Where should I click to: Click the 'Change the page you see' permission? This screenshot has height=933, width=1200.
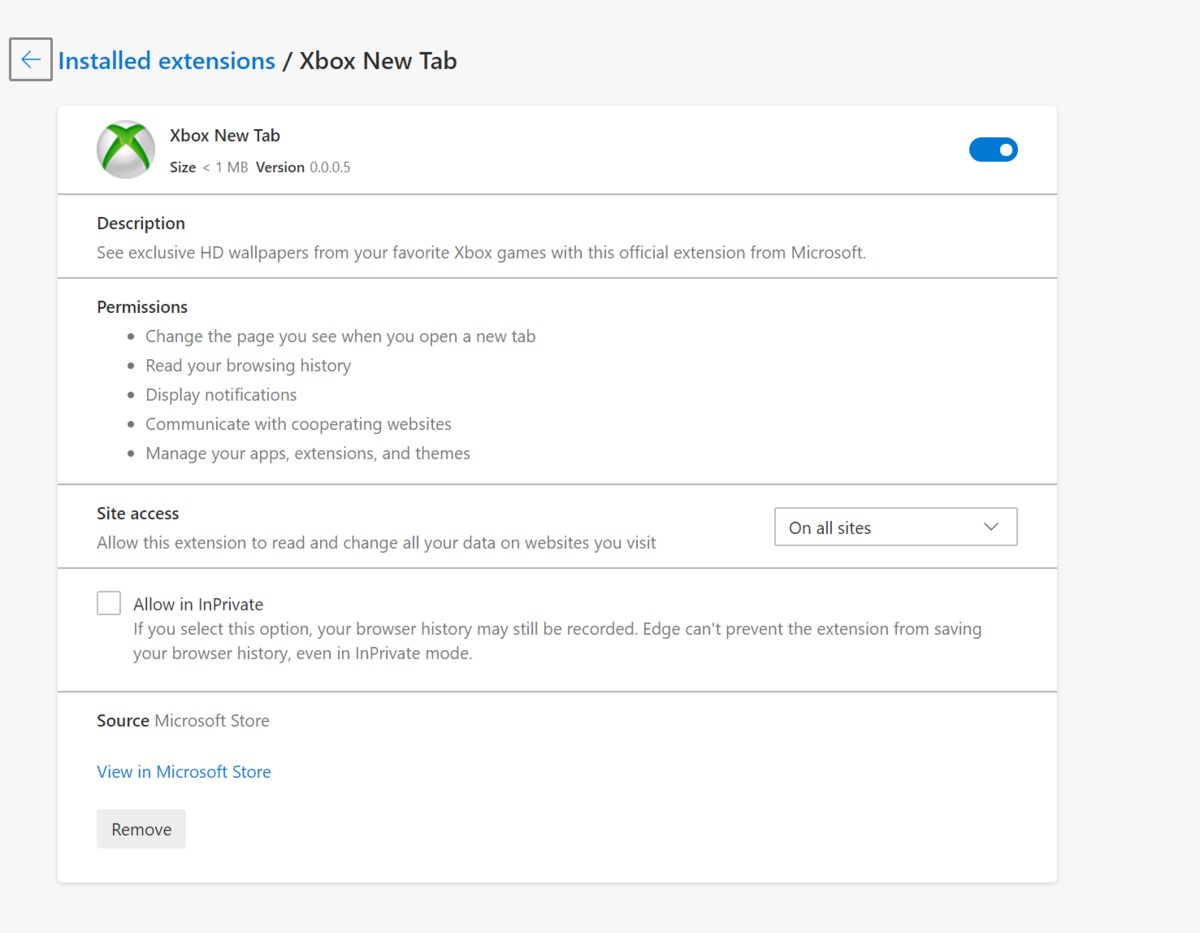341,336
